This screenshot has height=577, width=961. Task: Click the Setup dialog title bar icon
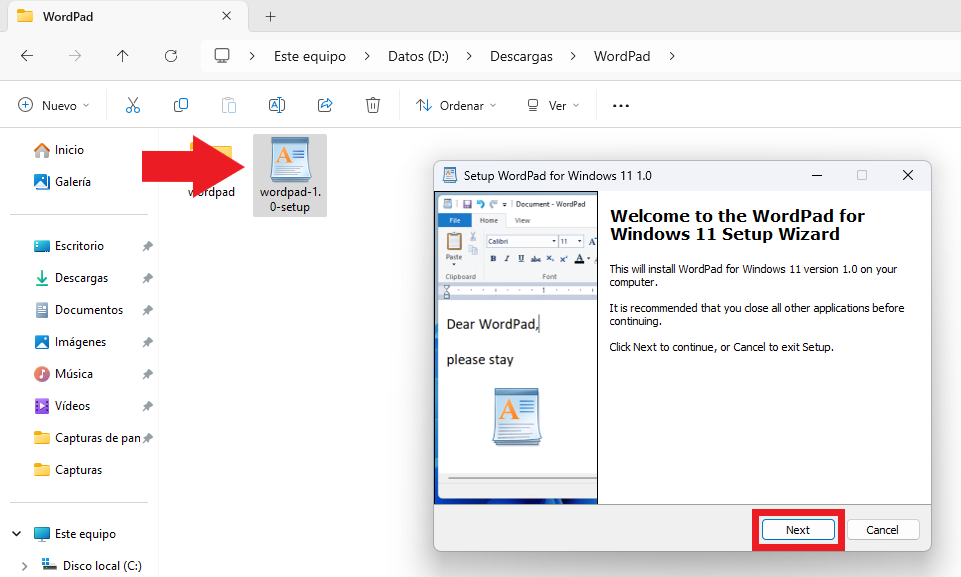pos(450,175)
